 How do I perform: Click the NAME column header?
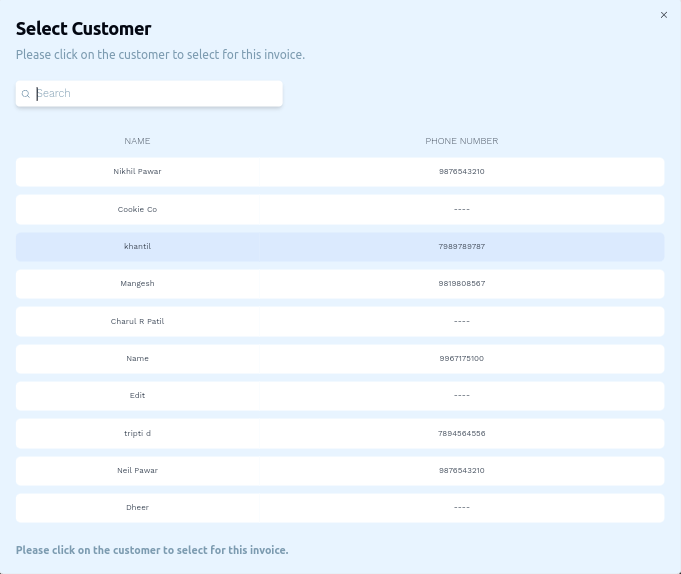coord(137,141)
